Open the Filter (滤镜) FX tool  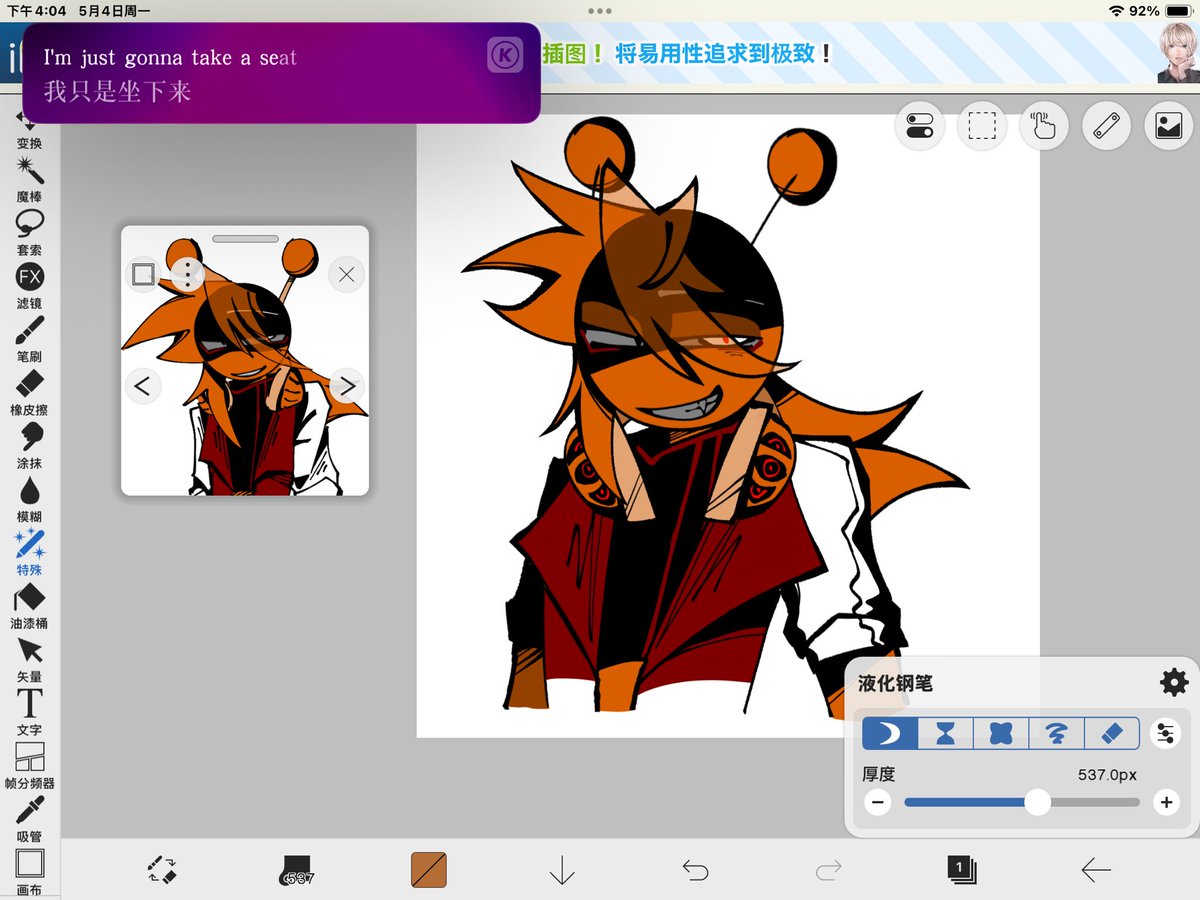click(29, 284)
